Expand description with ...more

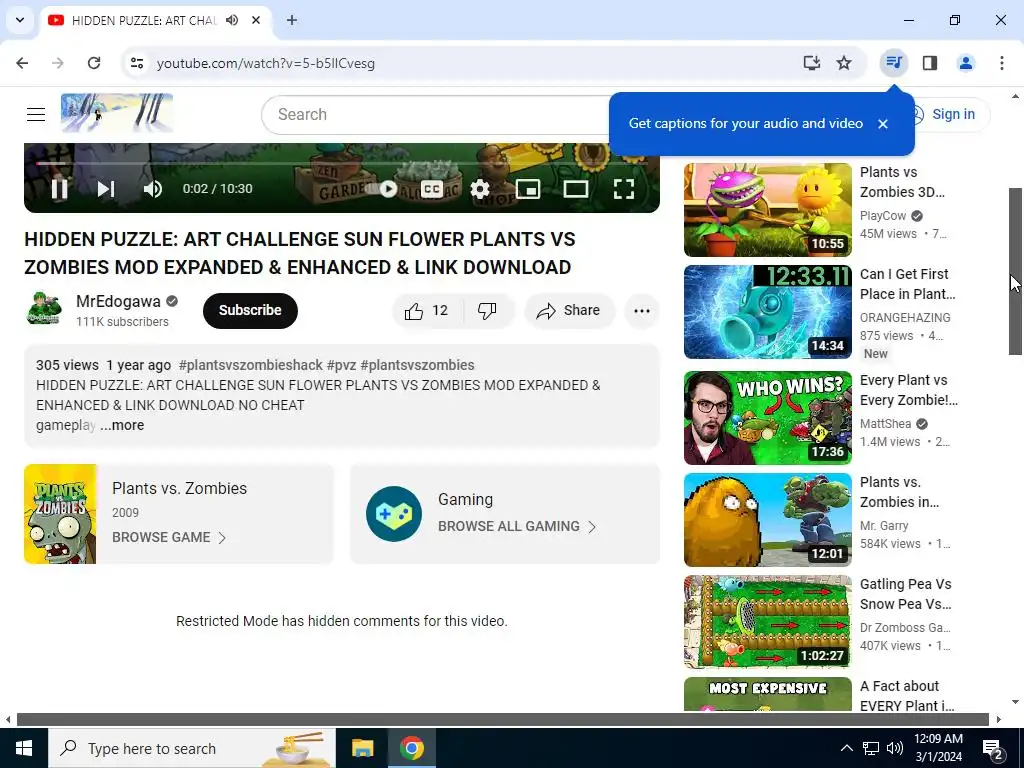click(122, 425)
